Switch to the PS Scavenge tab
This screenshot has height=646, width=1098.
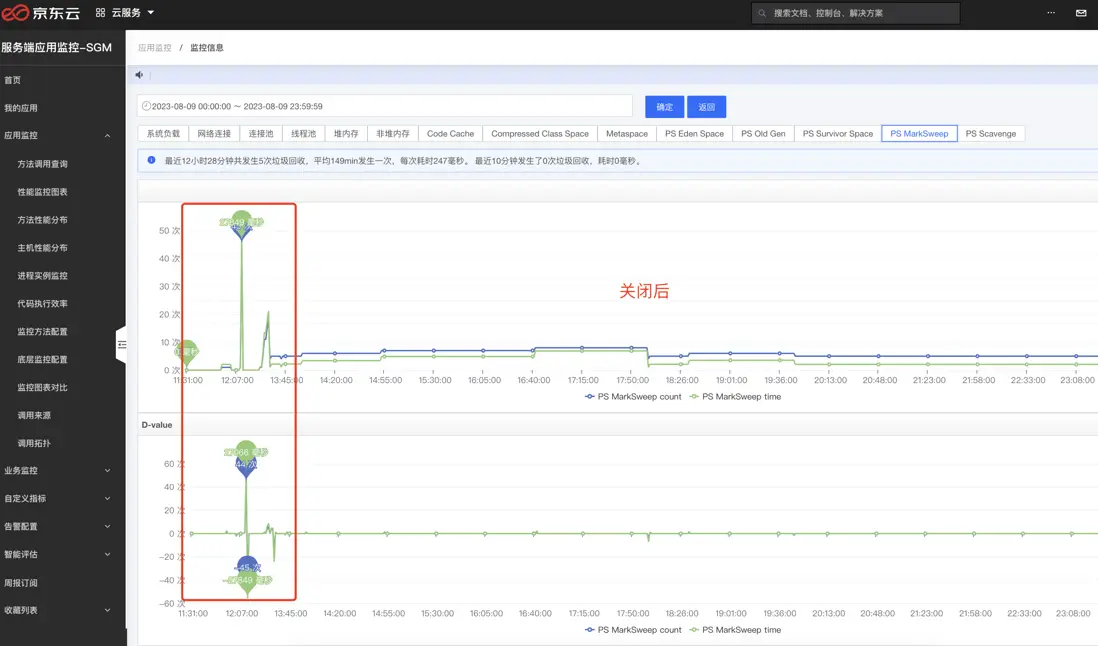click(990, 134)
